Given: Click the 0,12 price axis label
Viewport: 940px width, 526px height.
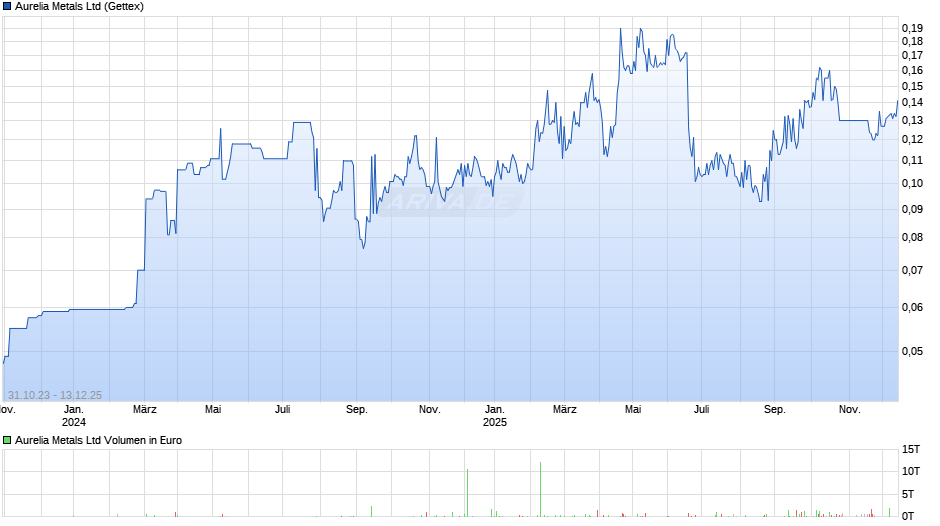Looking at the screenshot, I should (x=912, y=139).
